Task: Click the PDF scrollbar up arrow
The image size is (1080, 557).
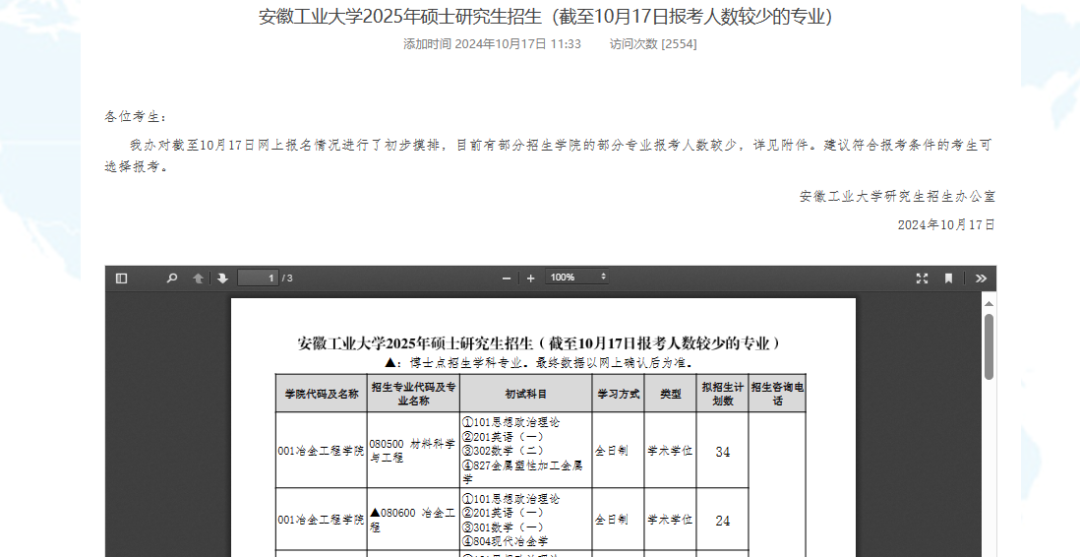Action: pyautogui.click(x=989, y=304)
